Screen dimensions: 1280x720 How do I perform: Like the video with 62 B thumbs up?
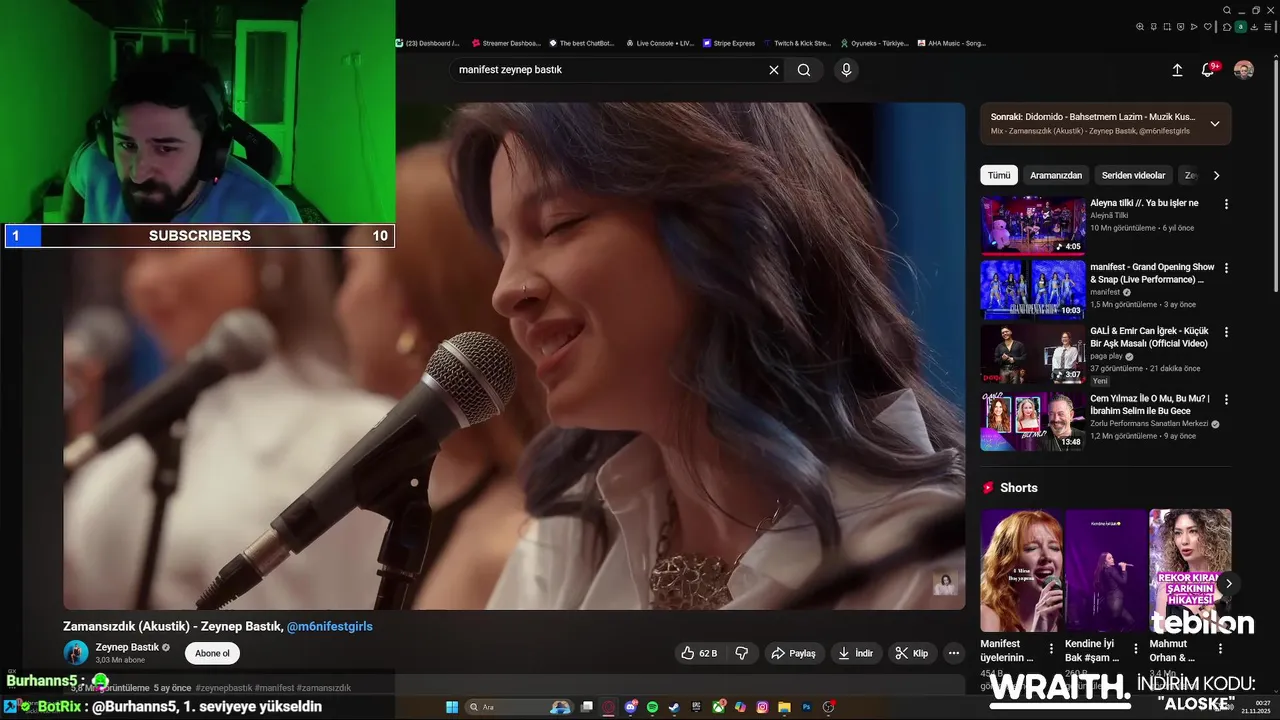pyautogui.click(x=699, y=653)
